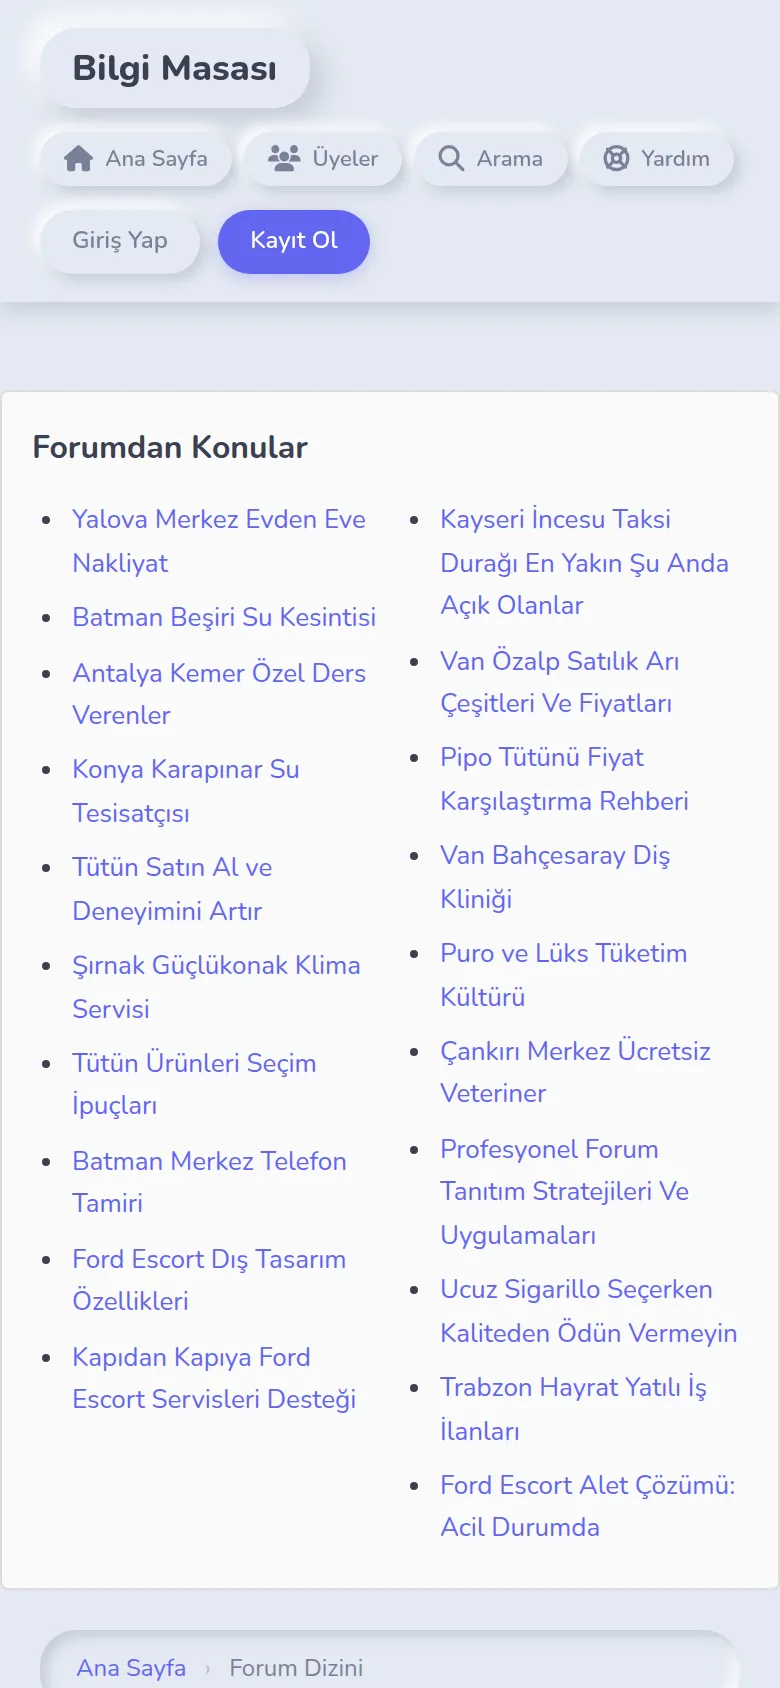Click the members group icon

(284, 158)
